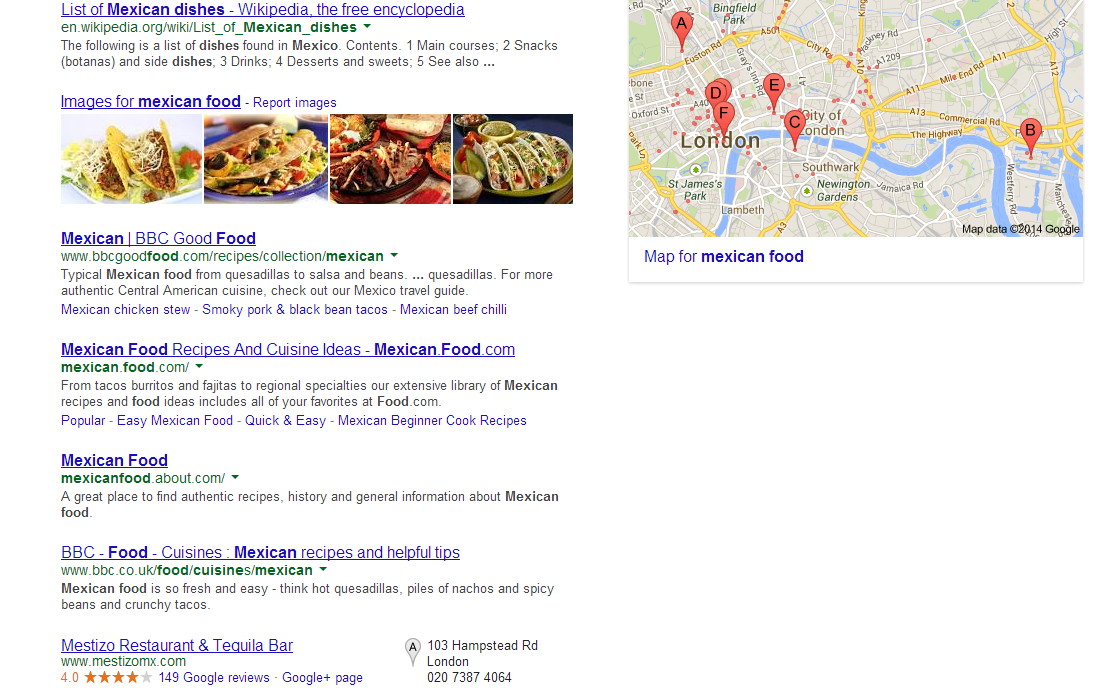Open Map for mexican food link
Viewport: 1099px width, 688px height.
point(723,256)
